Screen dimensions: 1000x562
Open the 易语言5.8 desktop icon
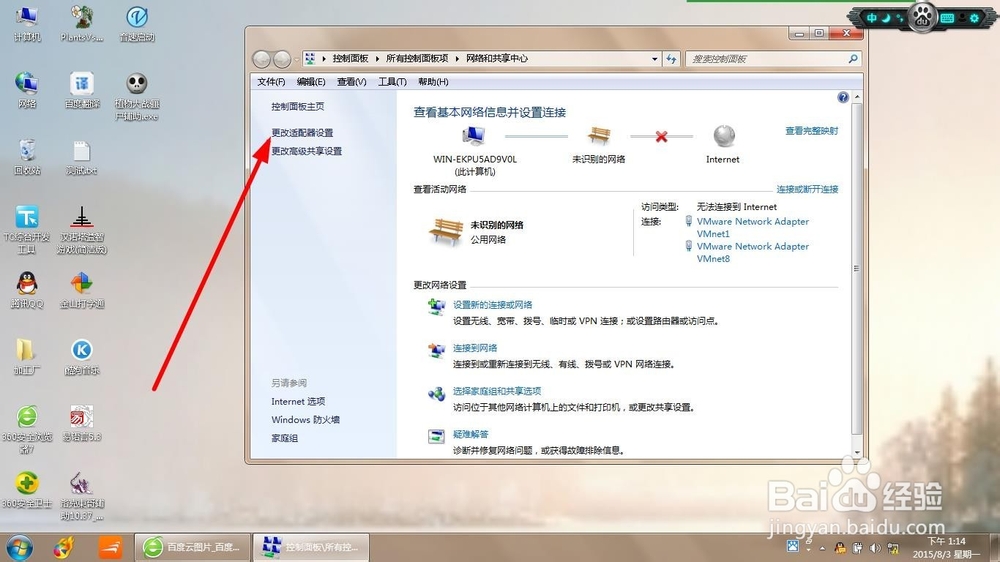click(82, 424)
